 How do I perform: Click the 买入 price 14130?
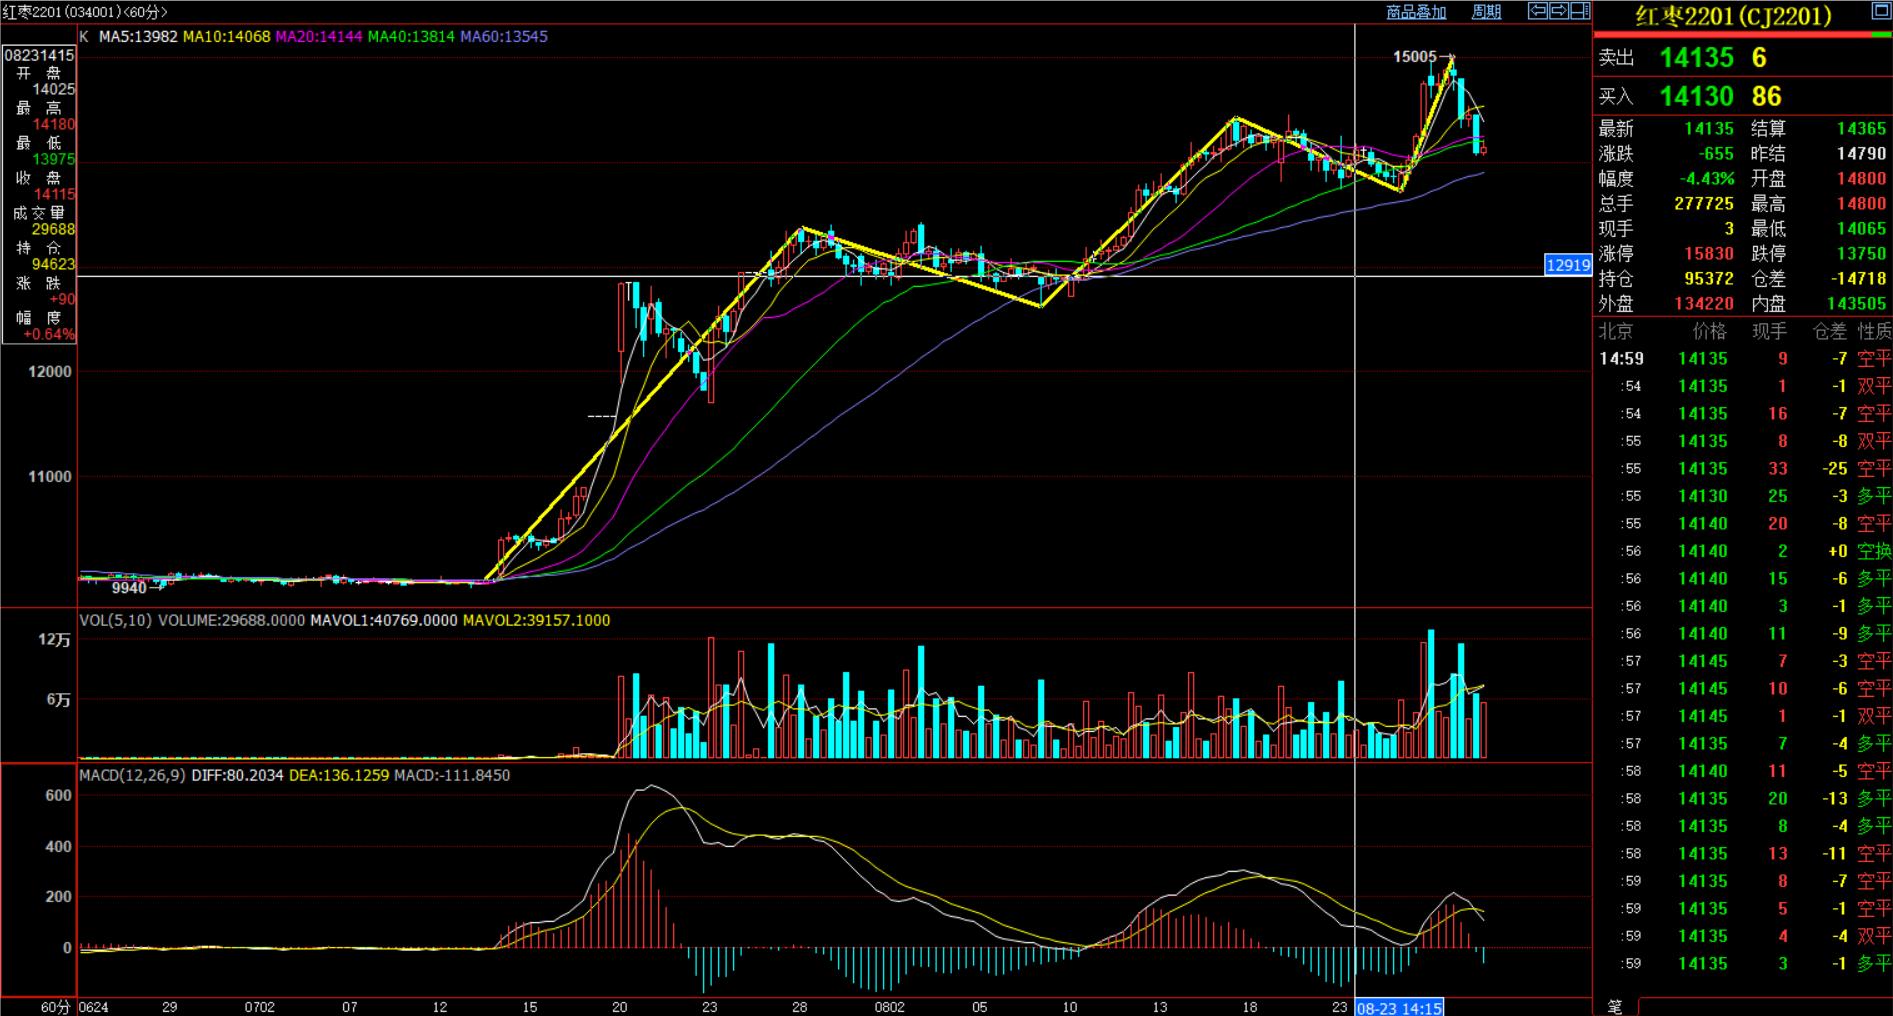[1696, 97]
